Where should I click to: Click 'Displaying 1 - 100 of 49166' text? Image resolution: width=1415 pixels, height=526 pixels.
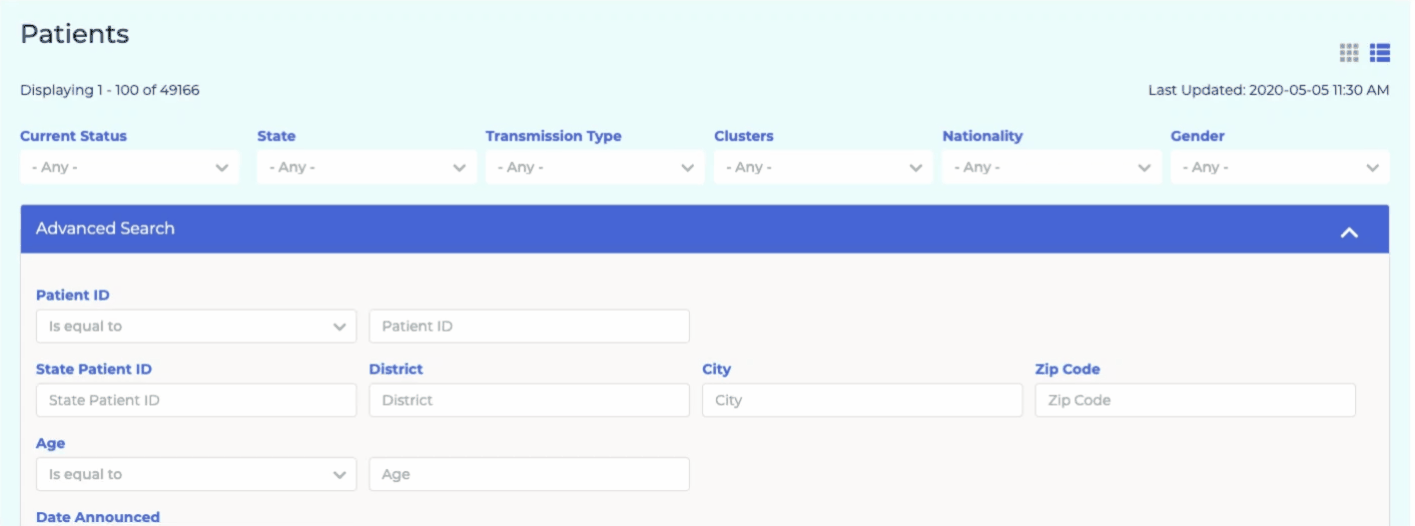coord(110,90)
